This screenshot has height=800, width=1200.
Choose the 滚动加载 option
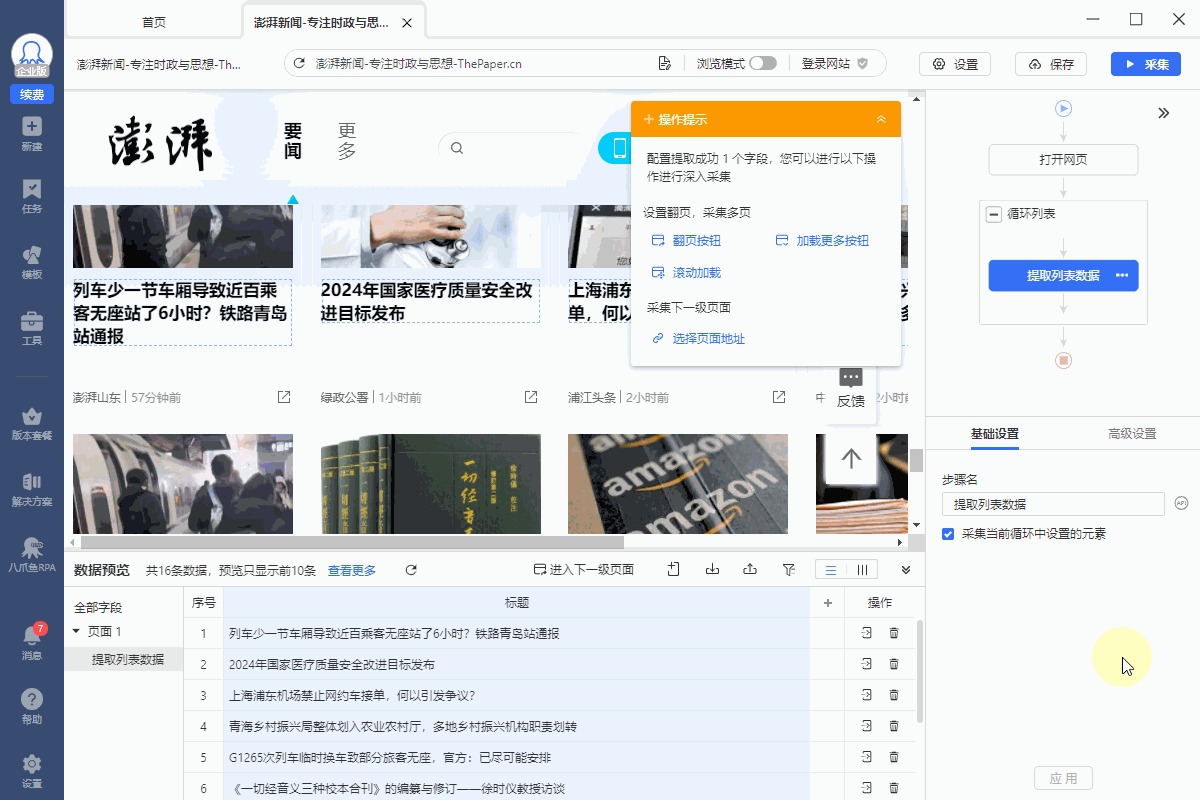(686, 273)
